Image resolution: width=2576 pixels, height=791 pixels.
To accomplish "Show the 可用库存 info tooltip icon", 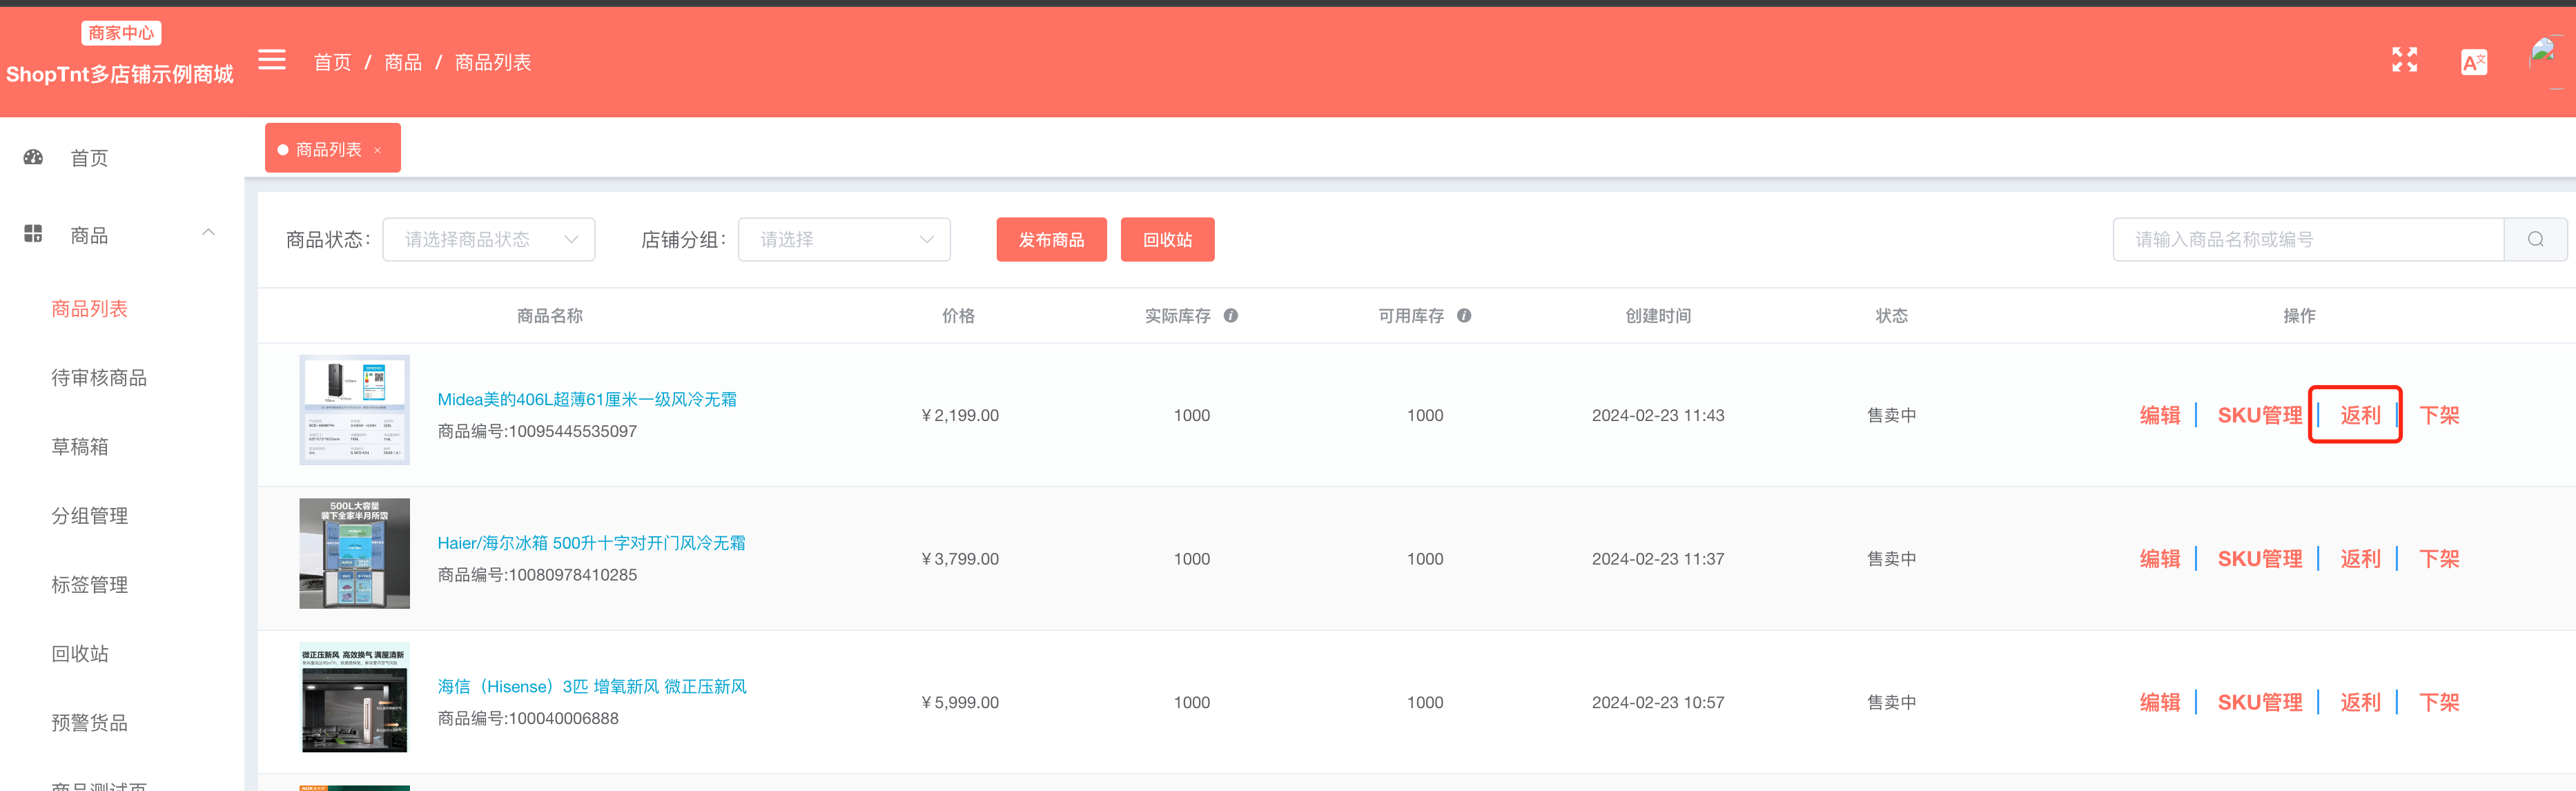I will click(x=1463, y=316).
